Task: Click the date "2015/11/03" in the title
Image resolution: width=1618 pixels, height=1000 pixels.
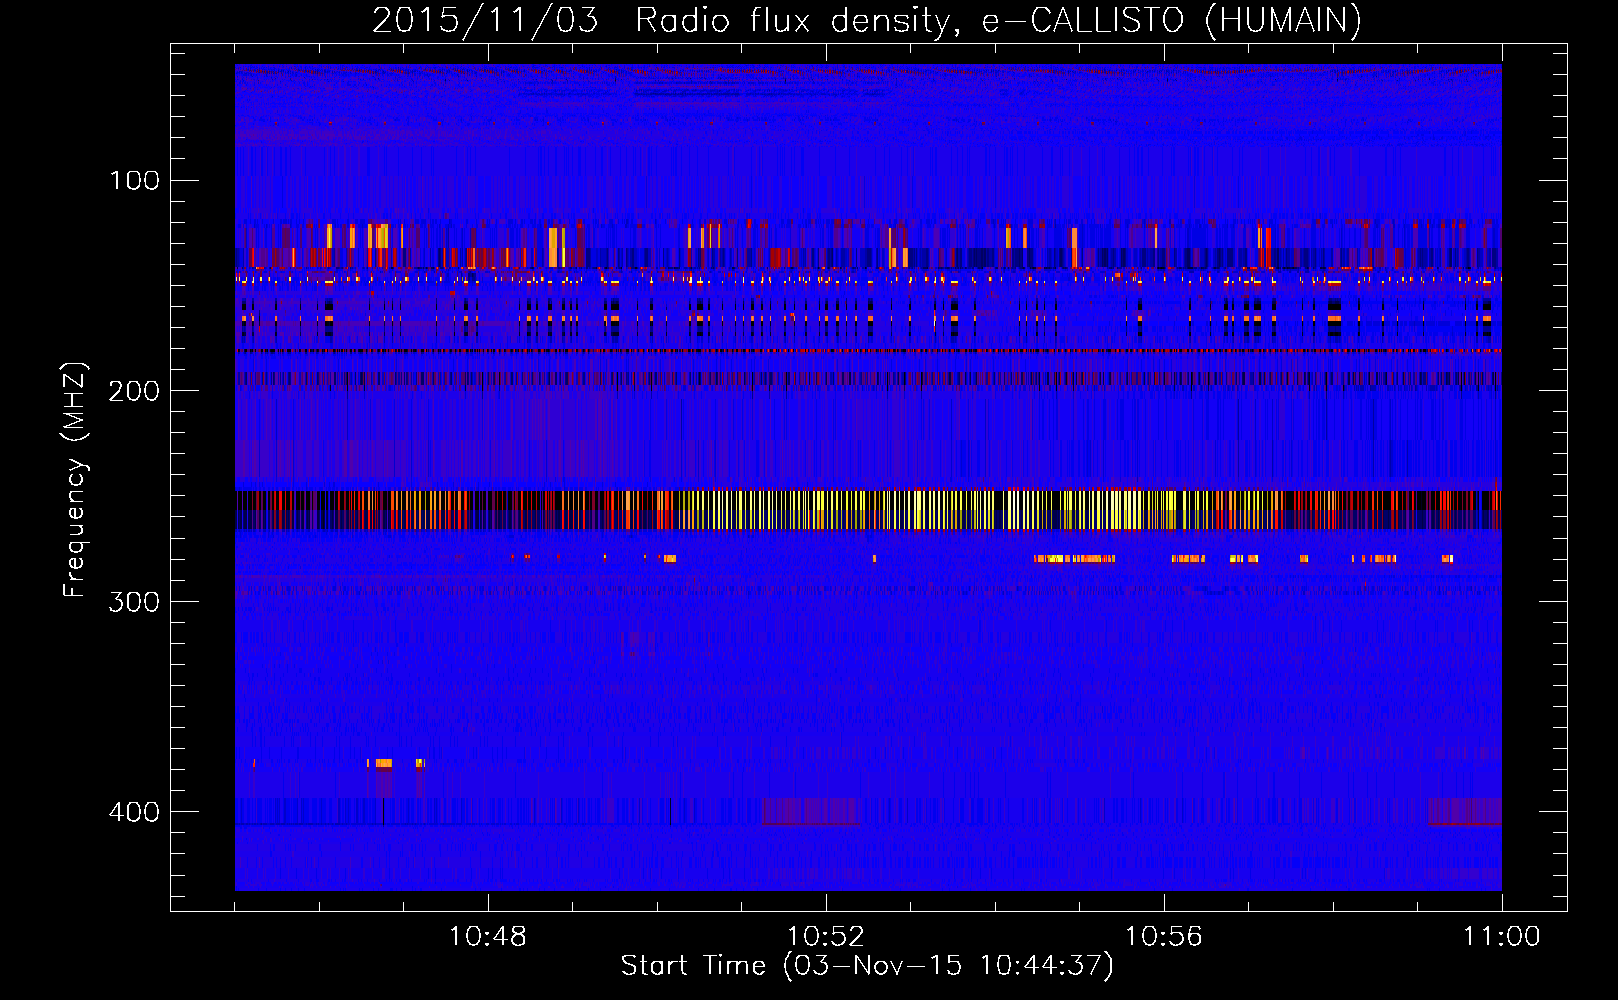Action: 485,21
